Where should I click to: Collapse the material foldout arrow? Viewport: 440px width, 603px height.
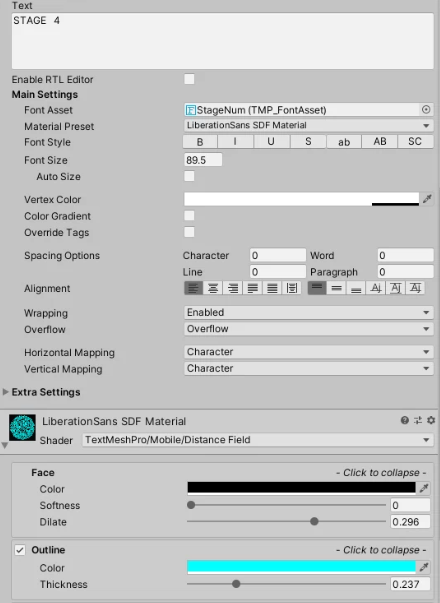pyautogui.click(x=5, y=445)
